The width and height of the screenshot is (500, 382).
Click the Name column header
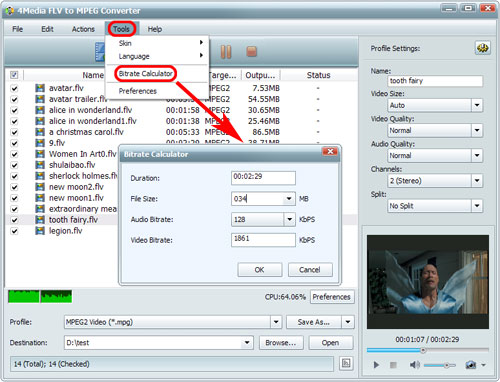tap(93, 75)
